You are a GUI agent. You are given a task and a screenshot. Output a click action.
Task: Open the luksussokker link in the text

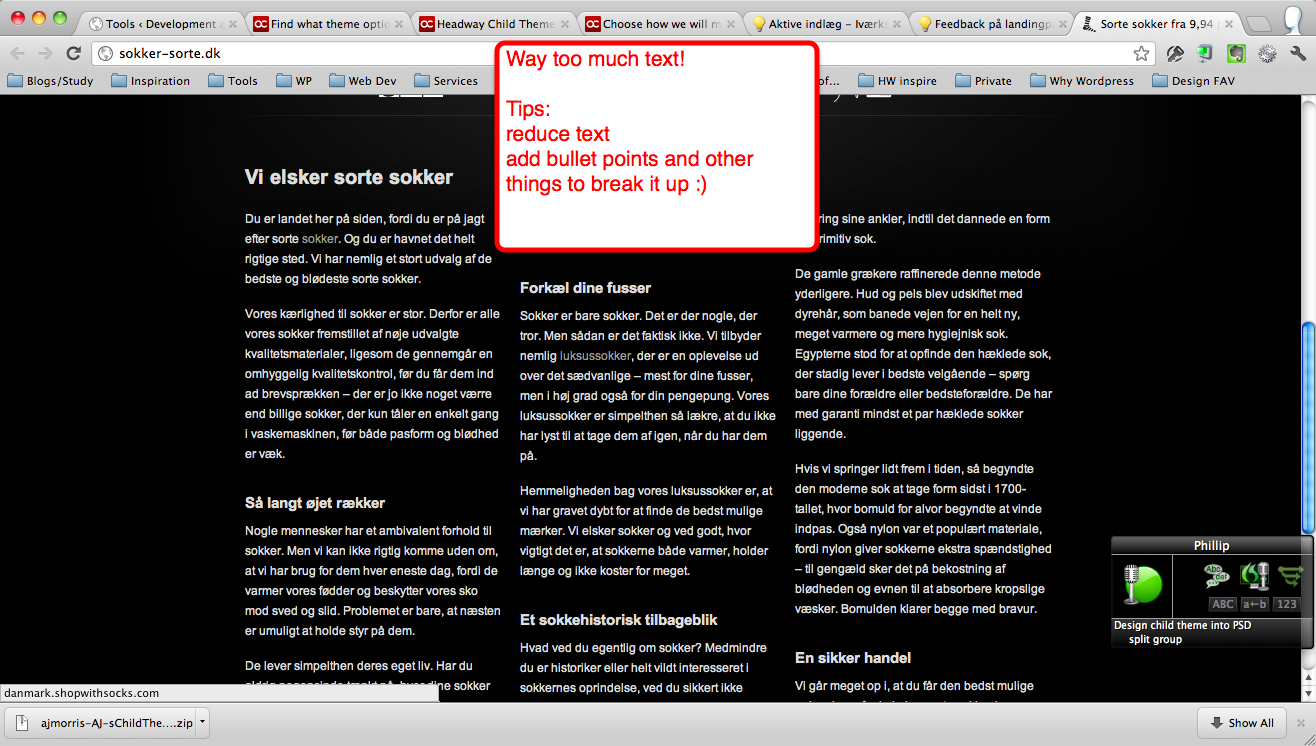coord(595,355)
